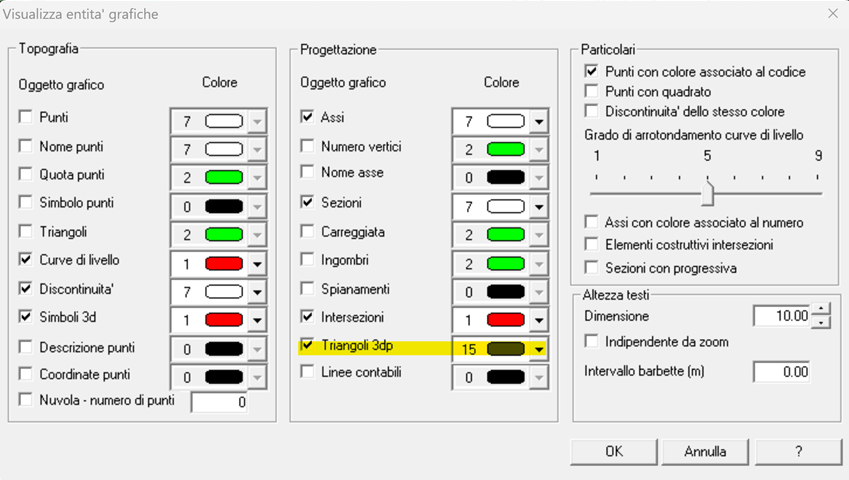
Task: Uncheck the Curve di livello checkbox
Action: [x=26, y=260]
